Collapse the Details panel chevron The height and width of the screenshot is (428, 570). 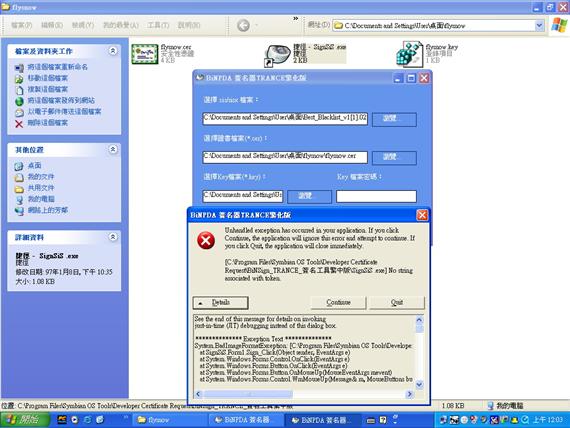tap(113, 237)
